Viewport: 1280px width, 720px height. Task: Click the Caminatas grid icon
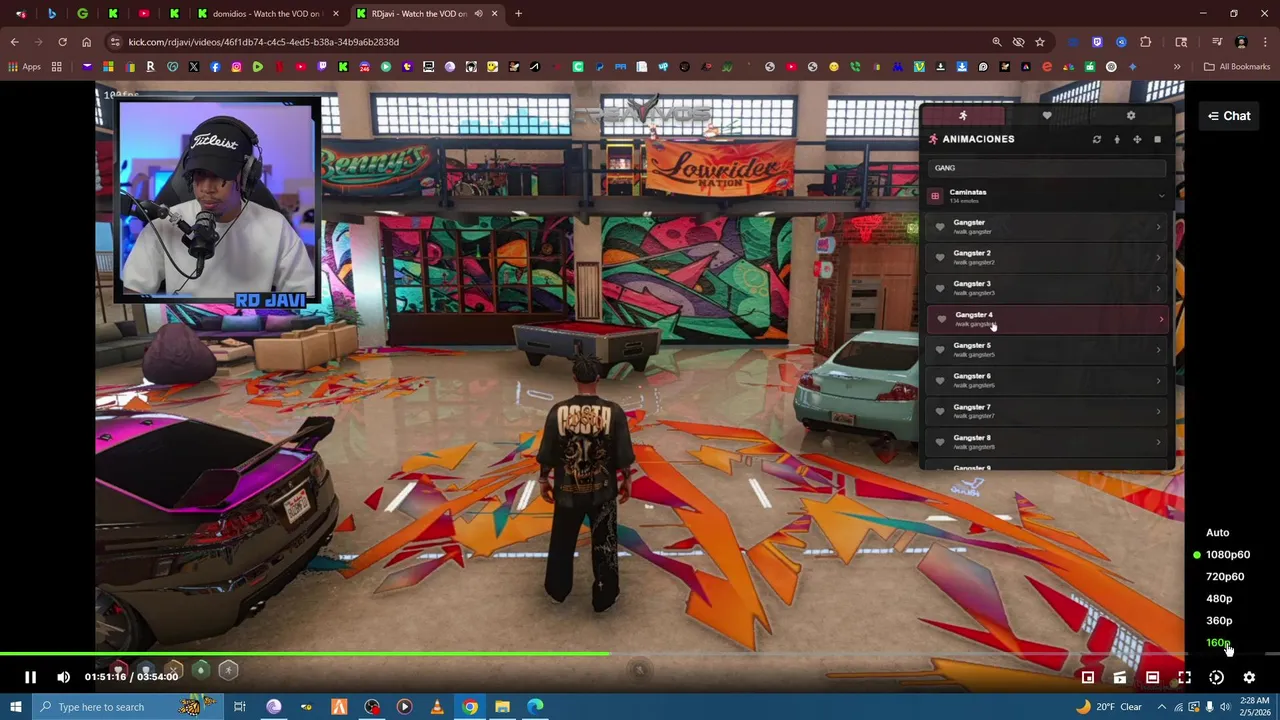[x=935, y=196]
